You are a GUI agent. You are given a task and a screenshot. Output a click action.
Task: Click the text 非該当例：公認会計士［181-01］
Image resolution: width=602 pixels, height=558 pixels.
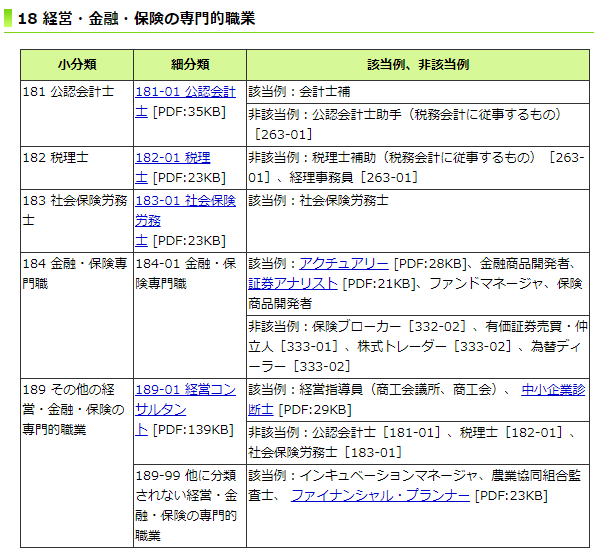tap(344, 433)
